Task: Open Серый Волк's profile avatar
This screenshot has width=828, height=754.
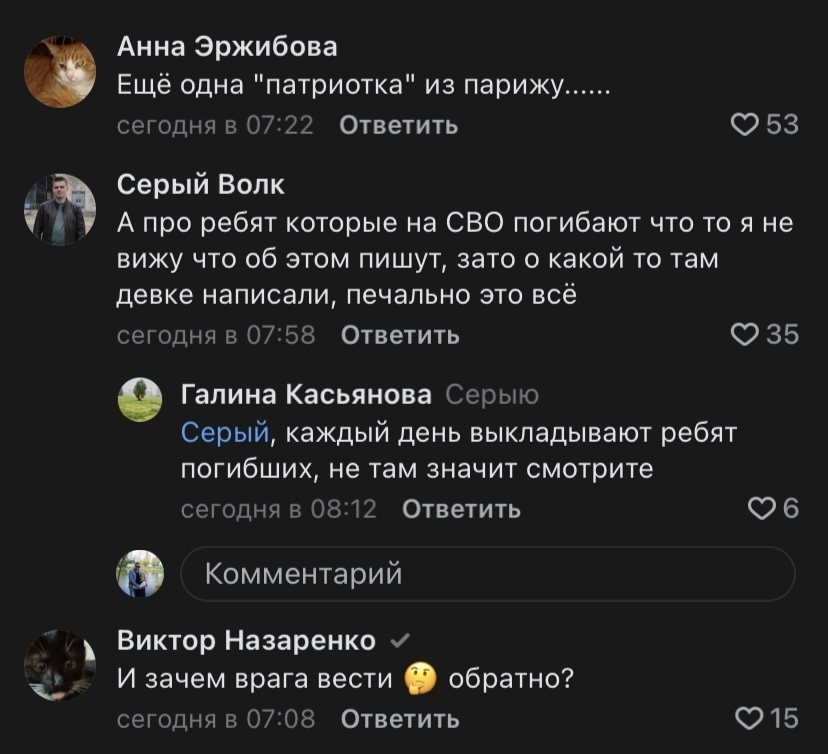Action: click(60, 210)
